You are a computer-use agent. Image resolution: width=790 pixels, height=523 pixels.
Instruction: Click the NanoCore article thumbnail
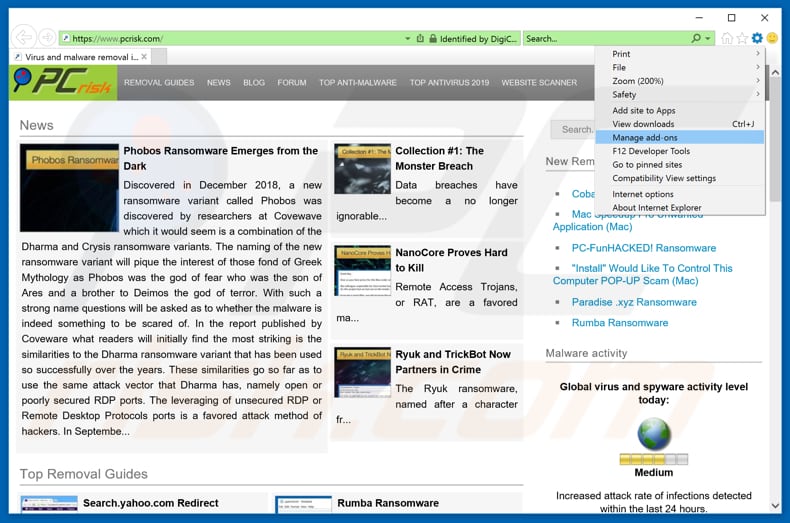[362, 271]
